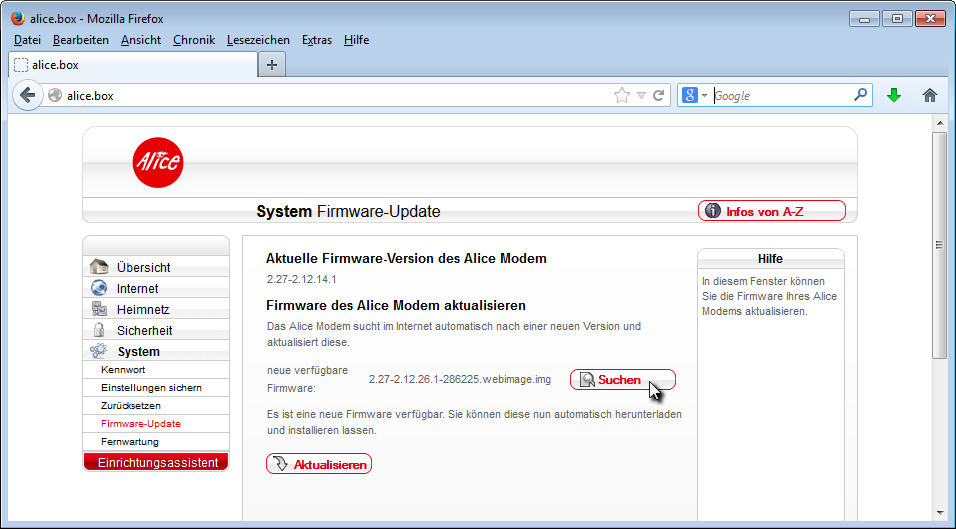956x529 pixels.
Task: Click the Hilfe panel heading
Action: [x=770, y=258]
